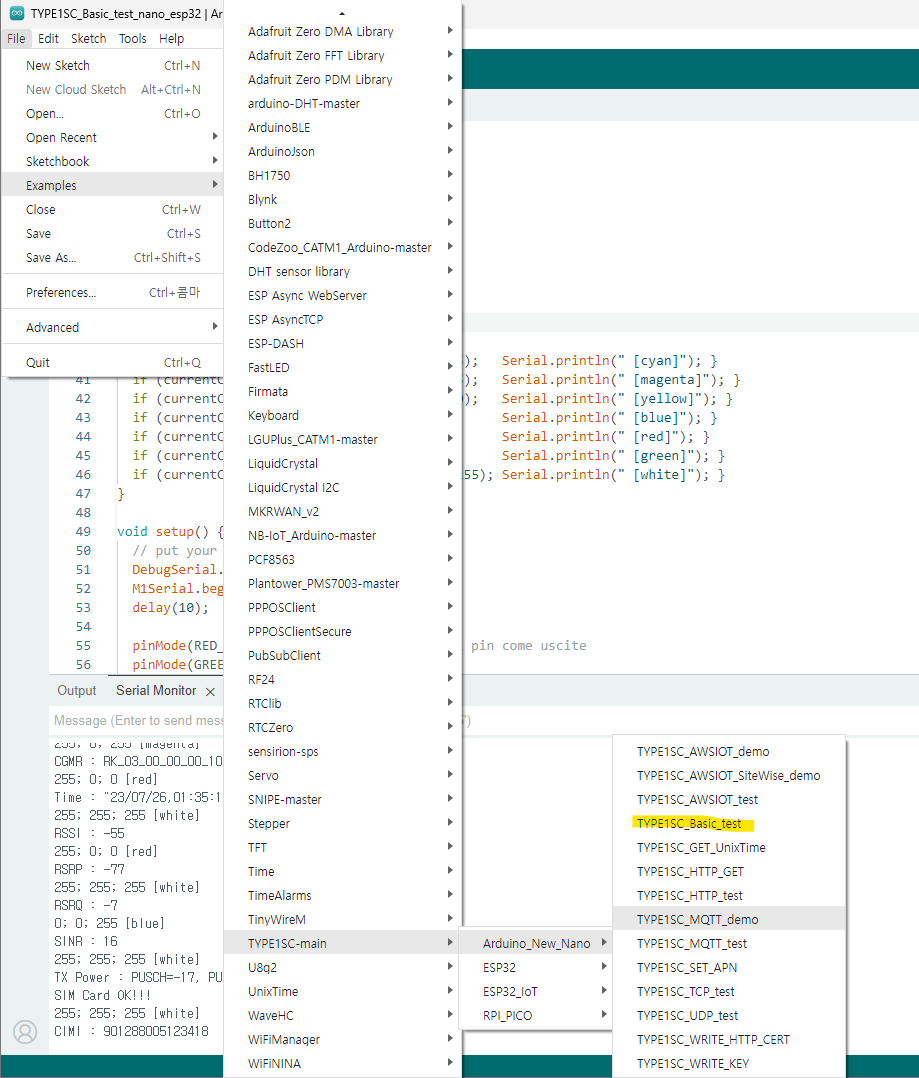Expand the Sketchbook submenu
The image size is (919, 1078).
(113, 162)
